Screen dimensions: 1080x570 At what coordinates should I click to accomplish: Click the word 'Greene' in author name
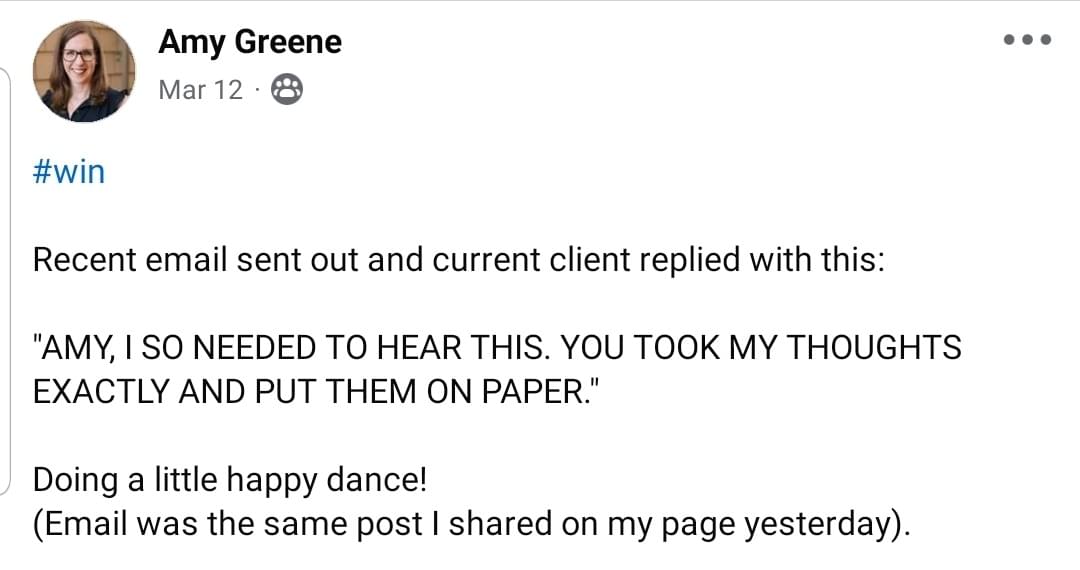[x=288, y=42]
